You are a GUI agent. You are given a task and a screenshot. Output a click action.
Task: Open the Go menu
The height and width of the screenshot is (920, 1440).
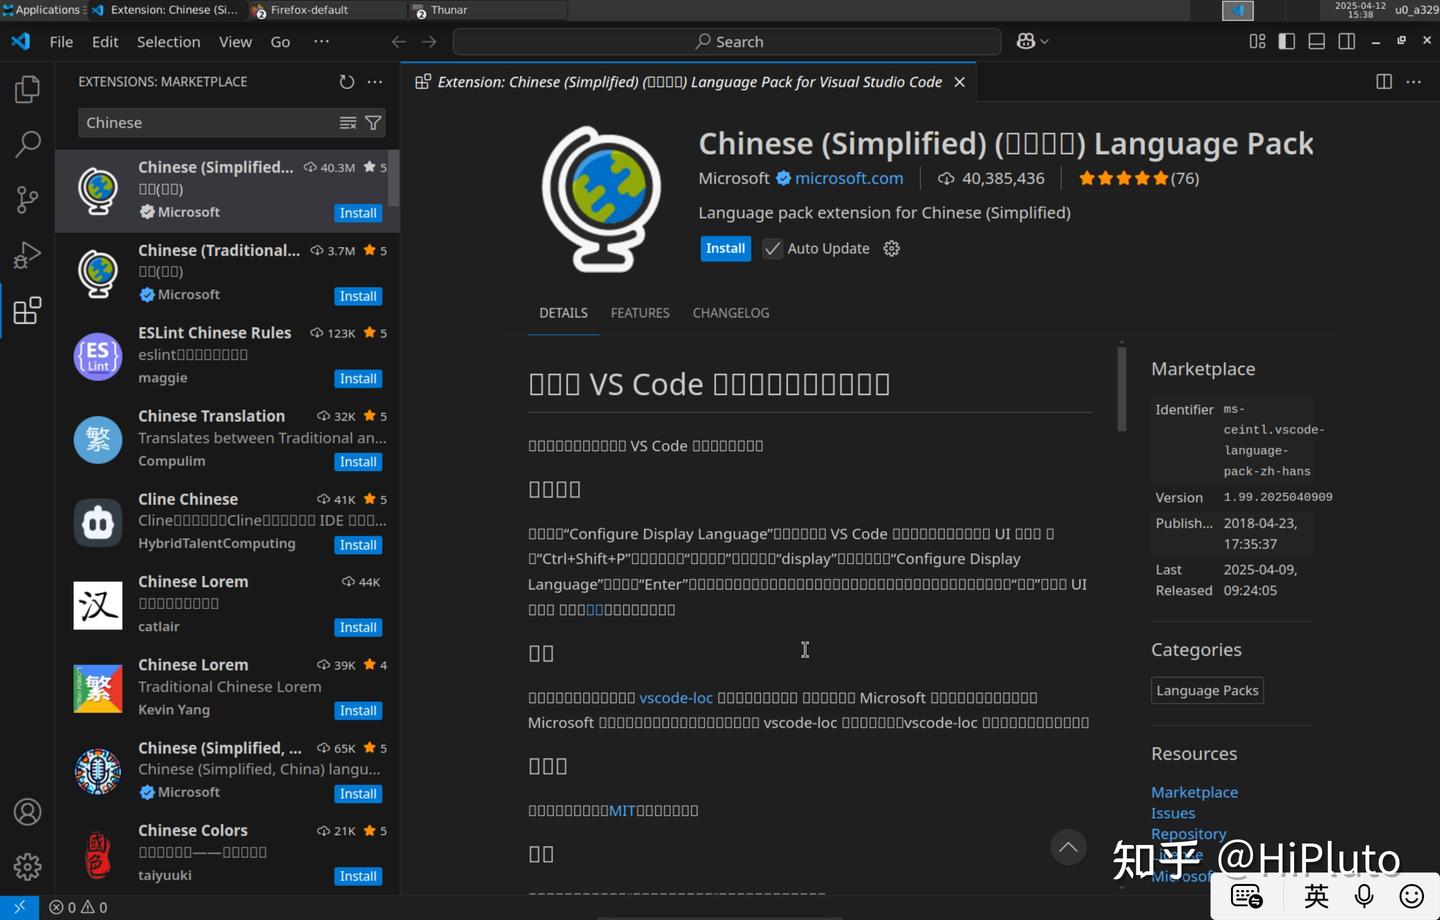(x=279, y=42)
